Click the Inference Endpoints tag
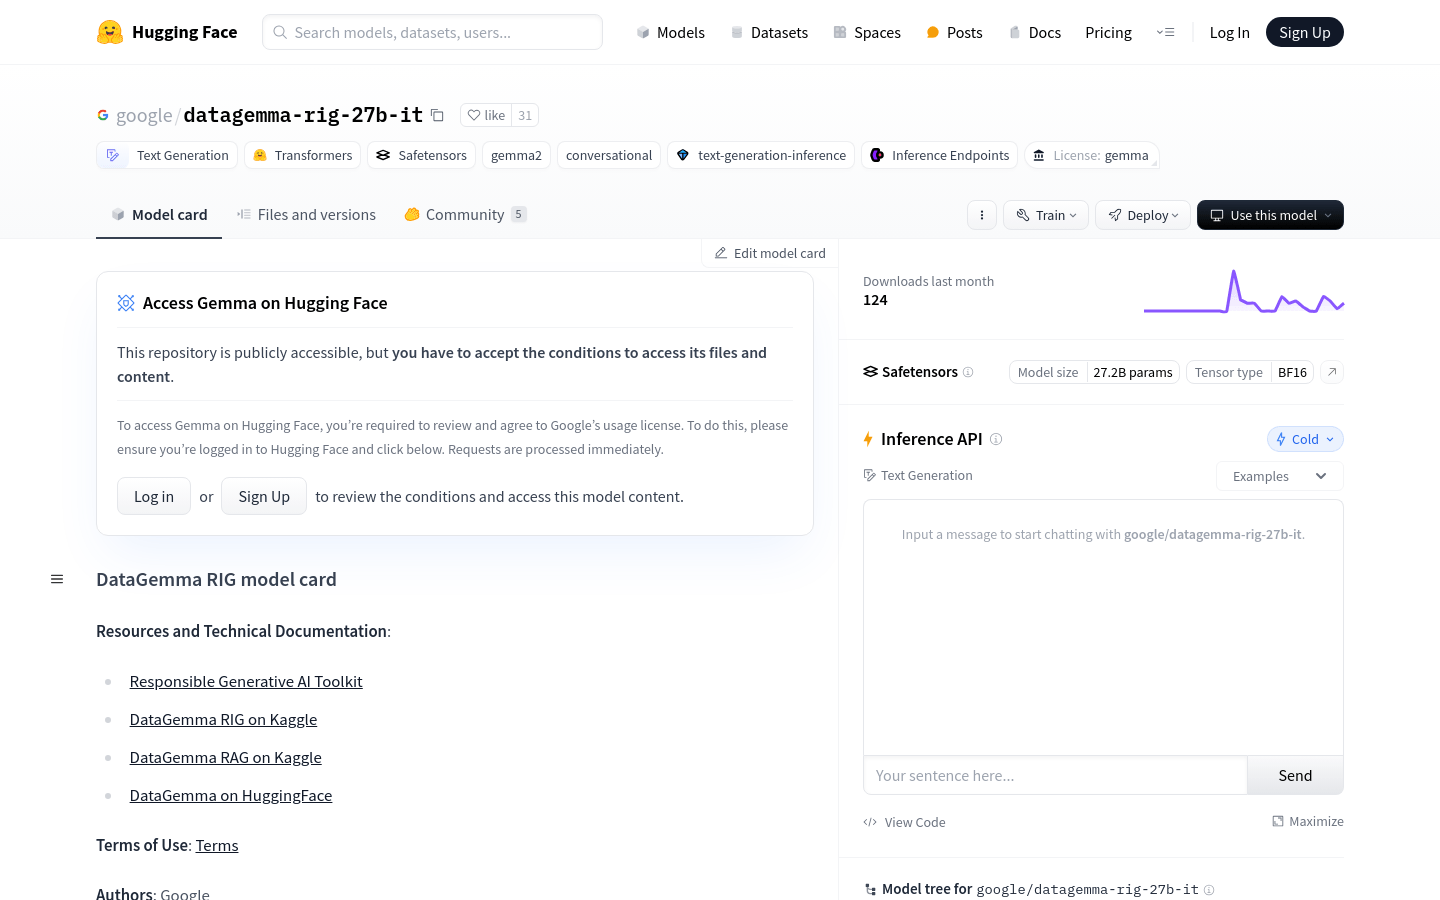1440x900 pixels. [940, 155]
